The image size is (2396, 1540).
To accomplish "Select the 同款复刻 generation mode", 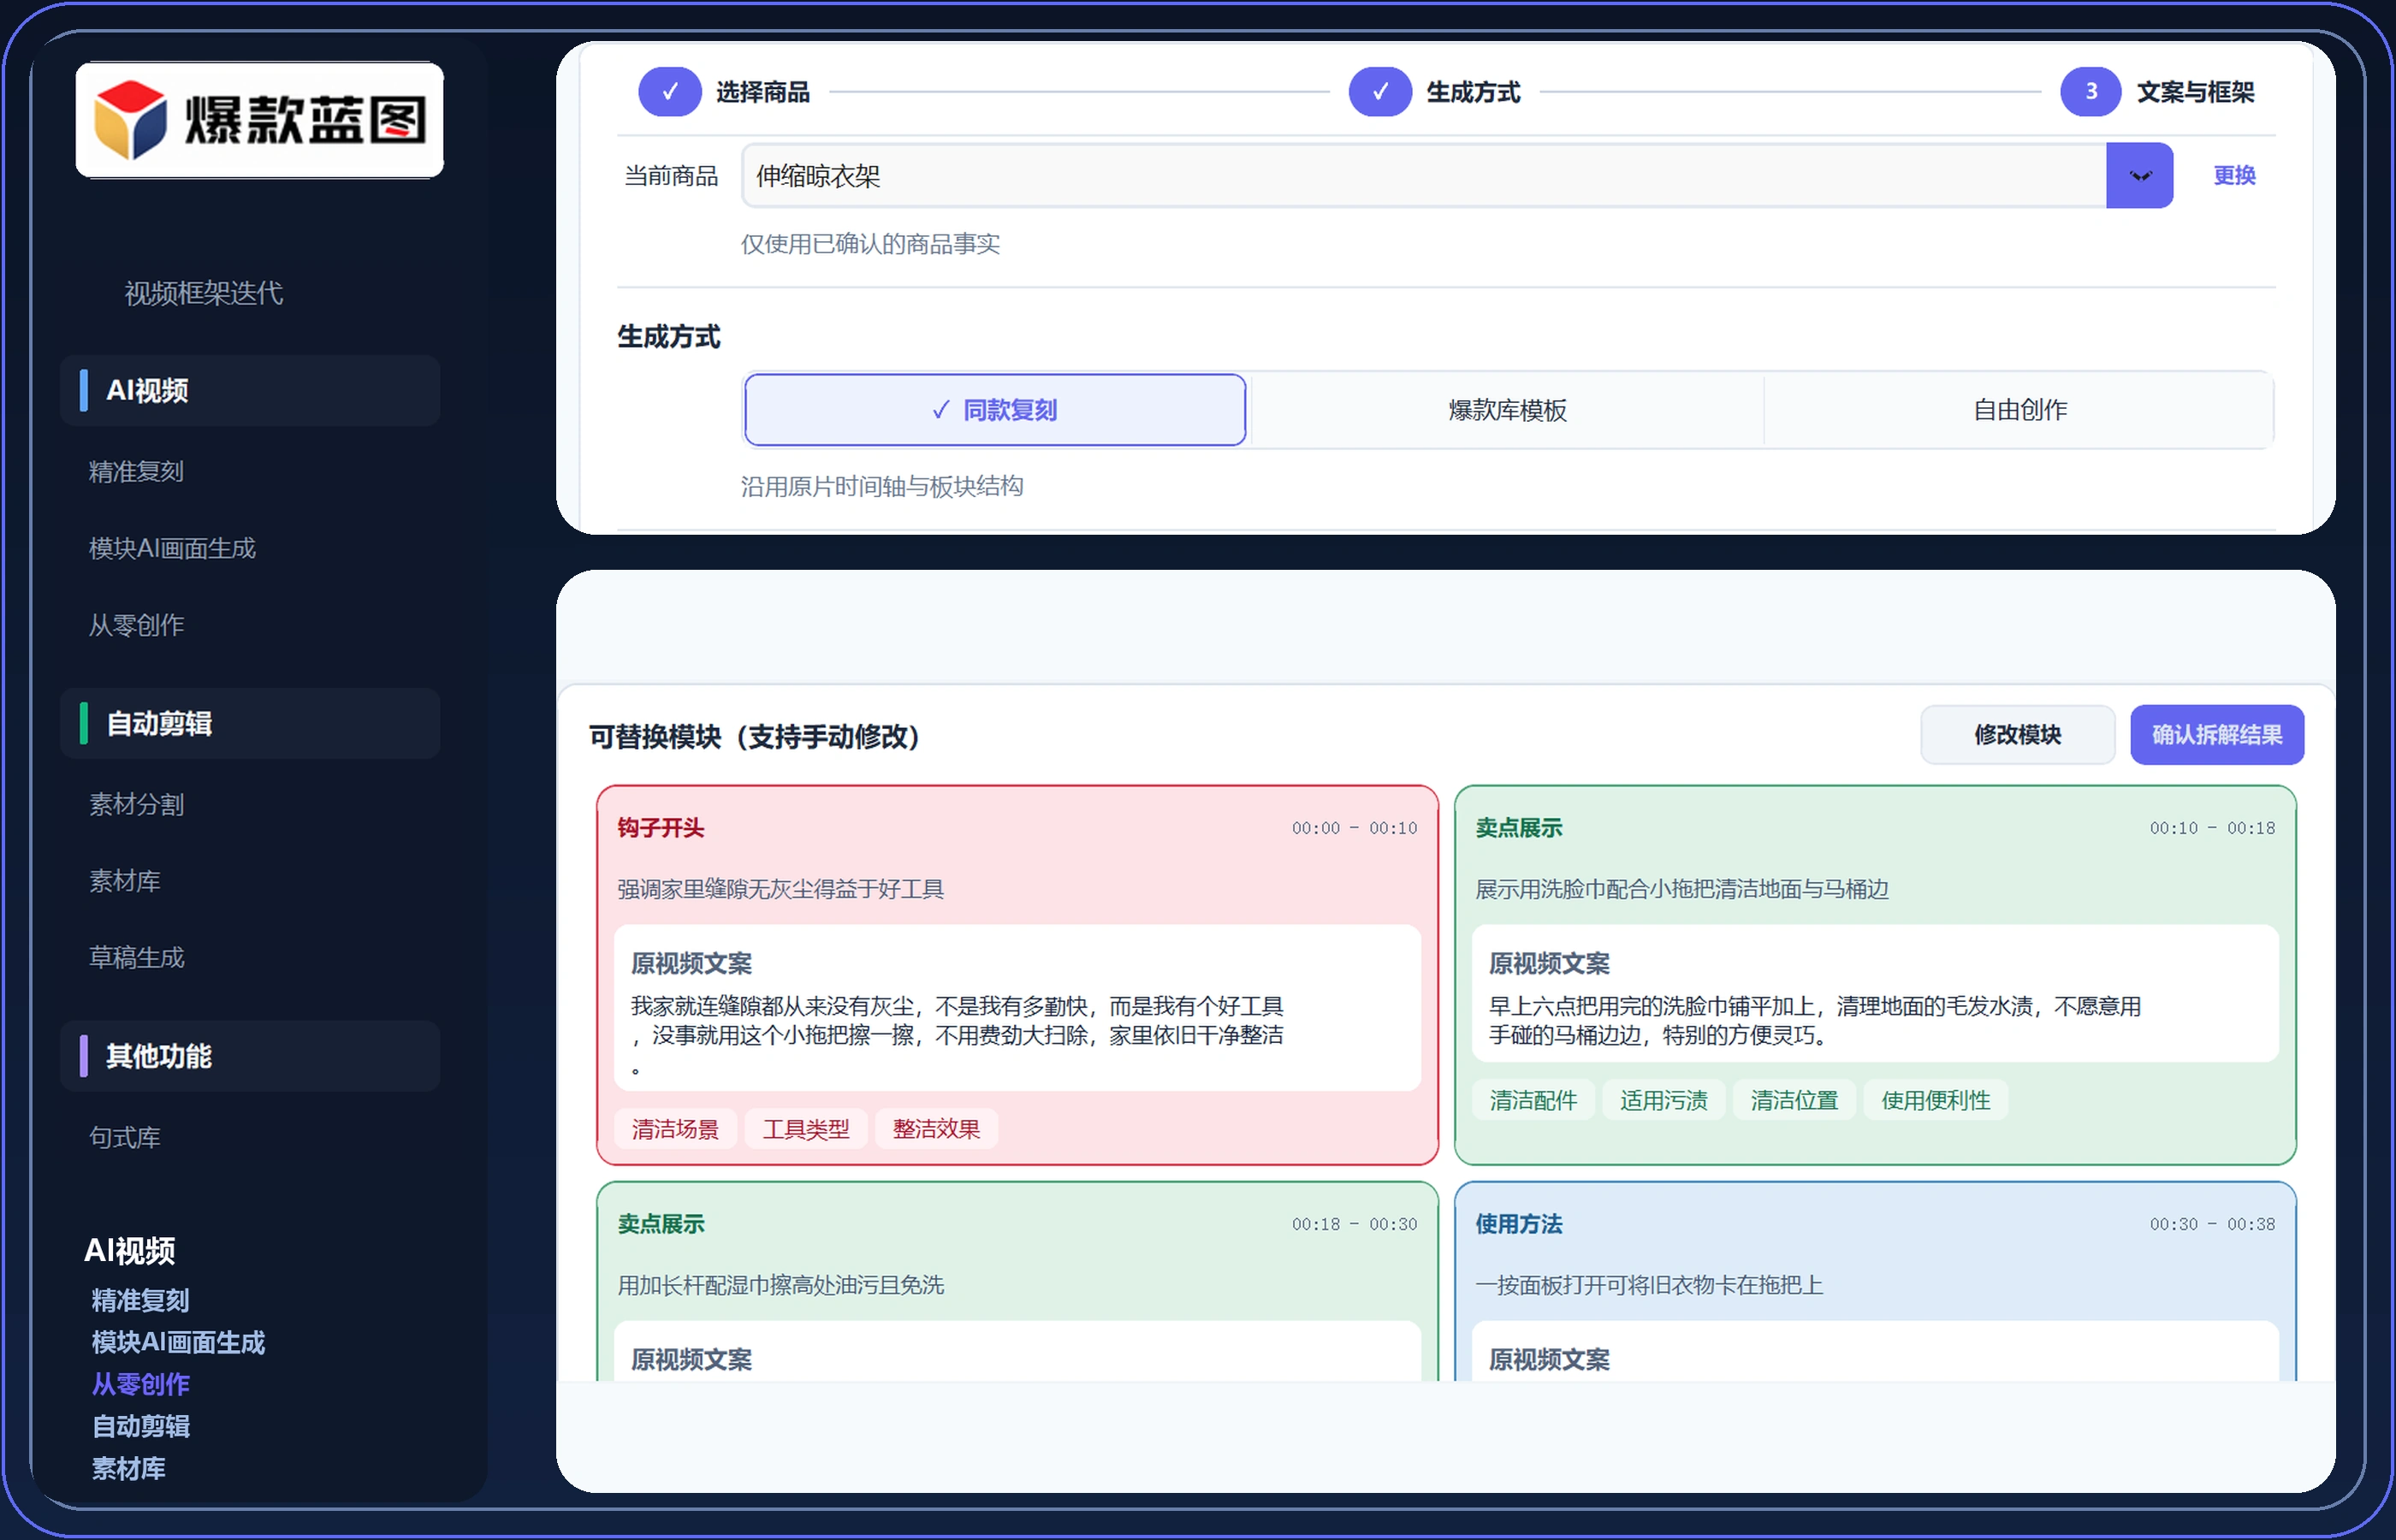I will (995, 410).
